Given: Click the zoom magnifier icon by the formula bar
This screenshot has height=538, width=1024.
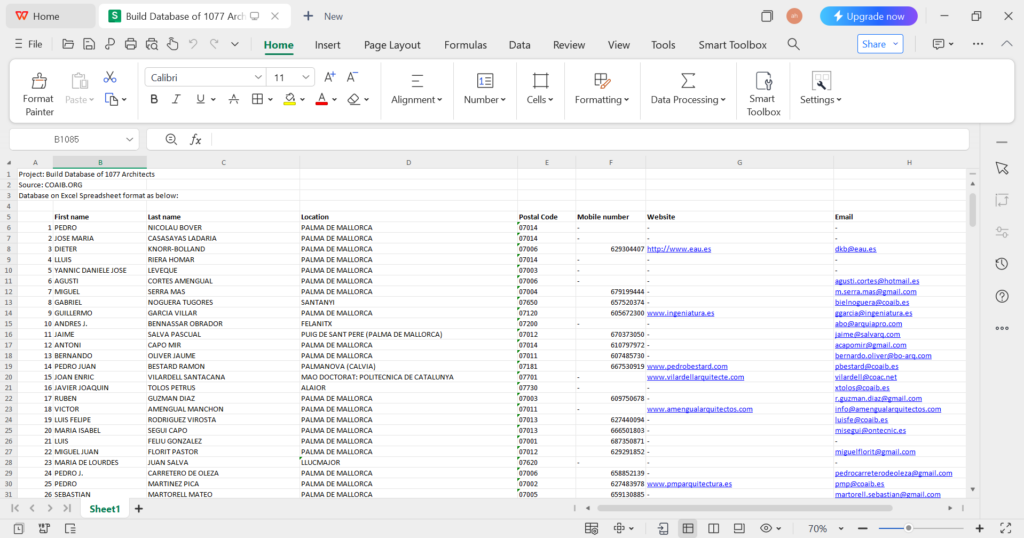Looking at the screenshot, I should click(171, 140).
